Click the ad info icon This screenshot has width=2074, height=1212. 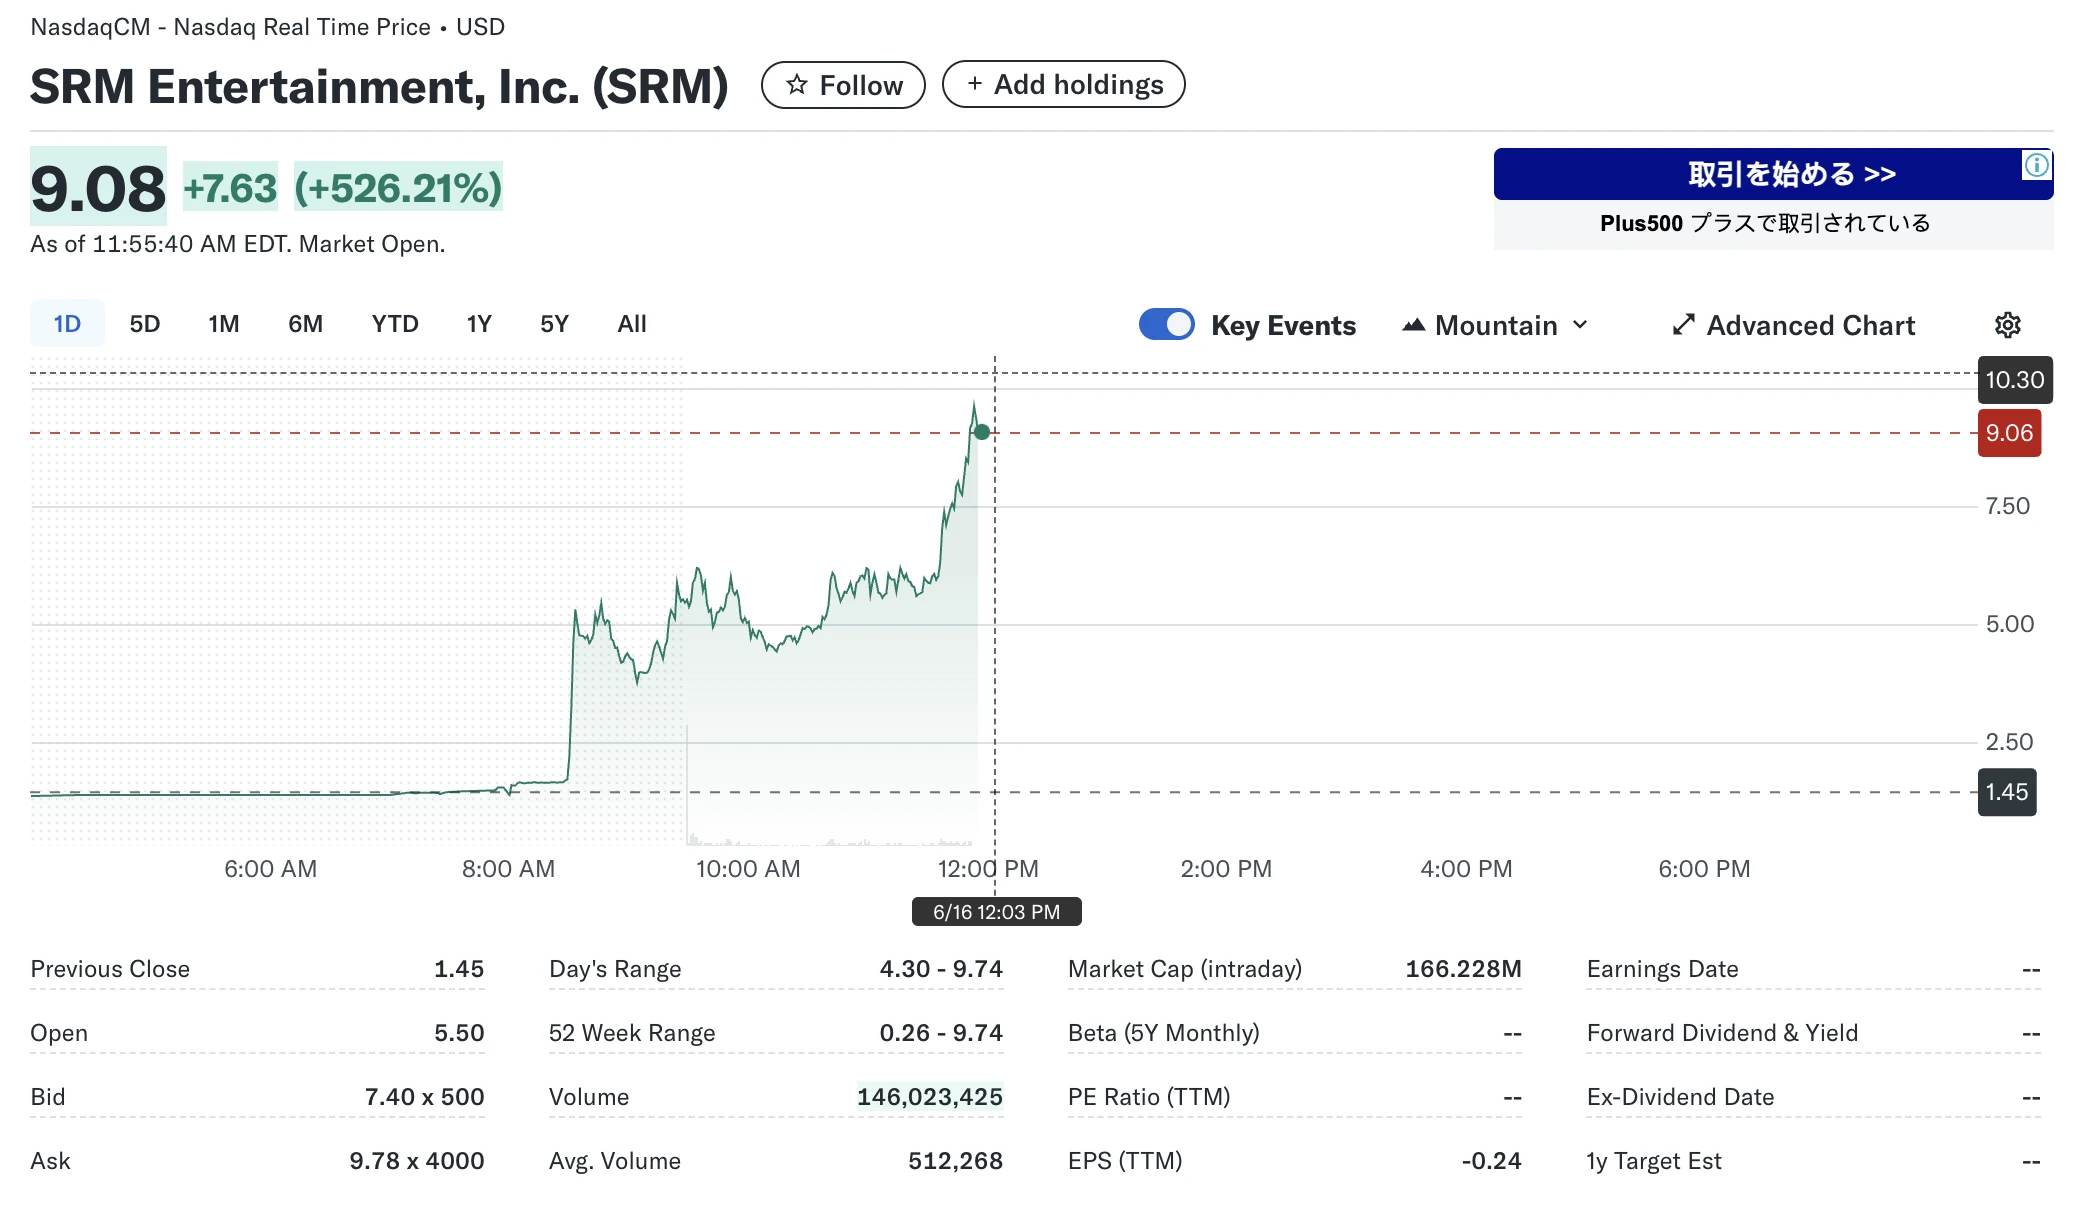[2036, 165]
